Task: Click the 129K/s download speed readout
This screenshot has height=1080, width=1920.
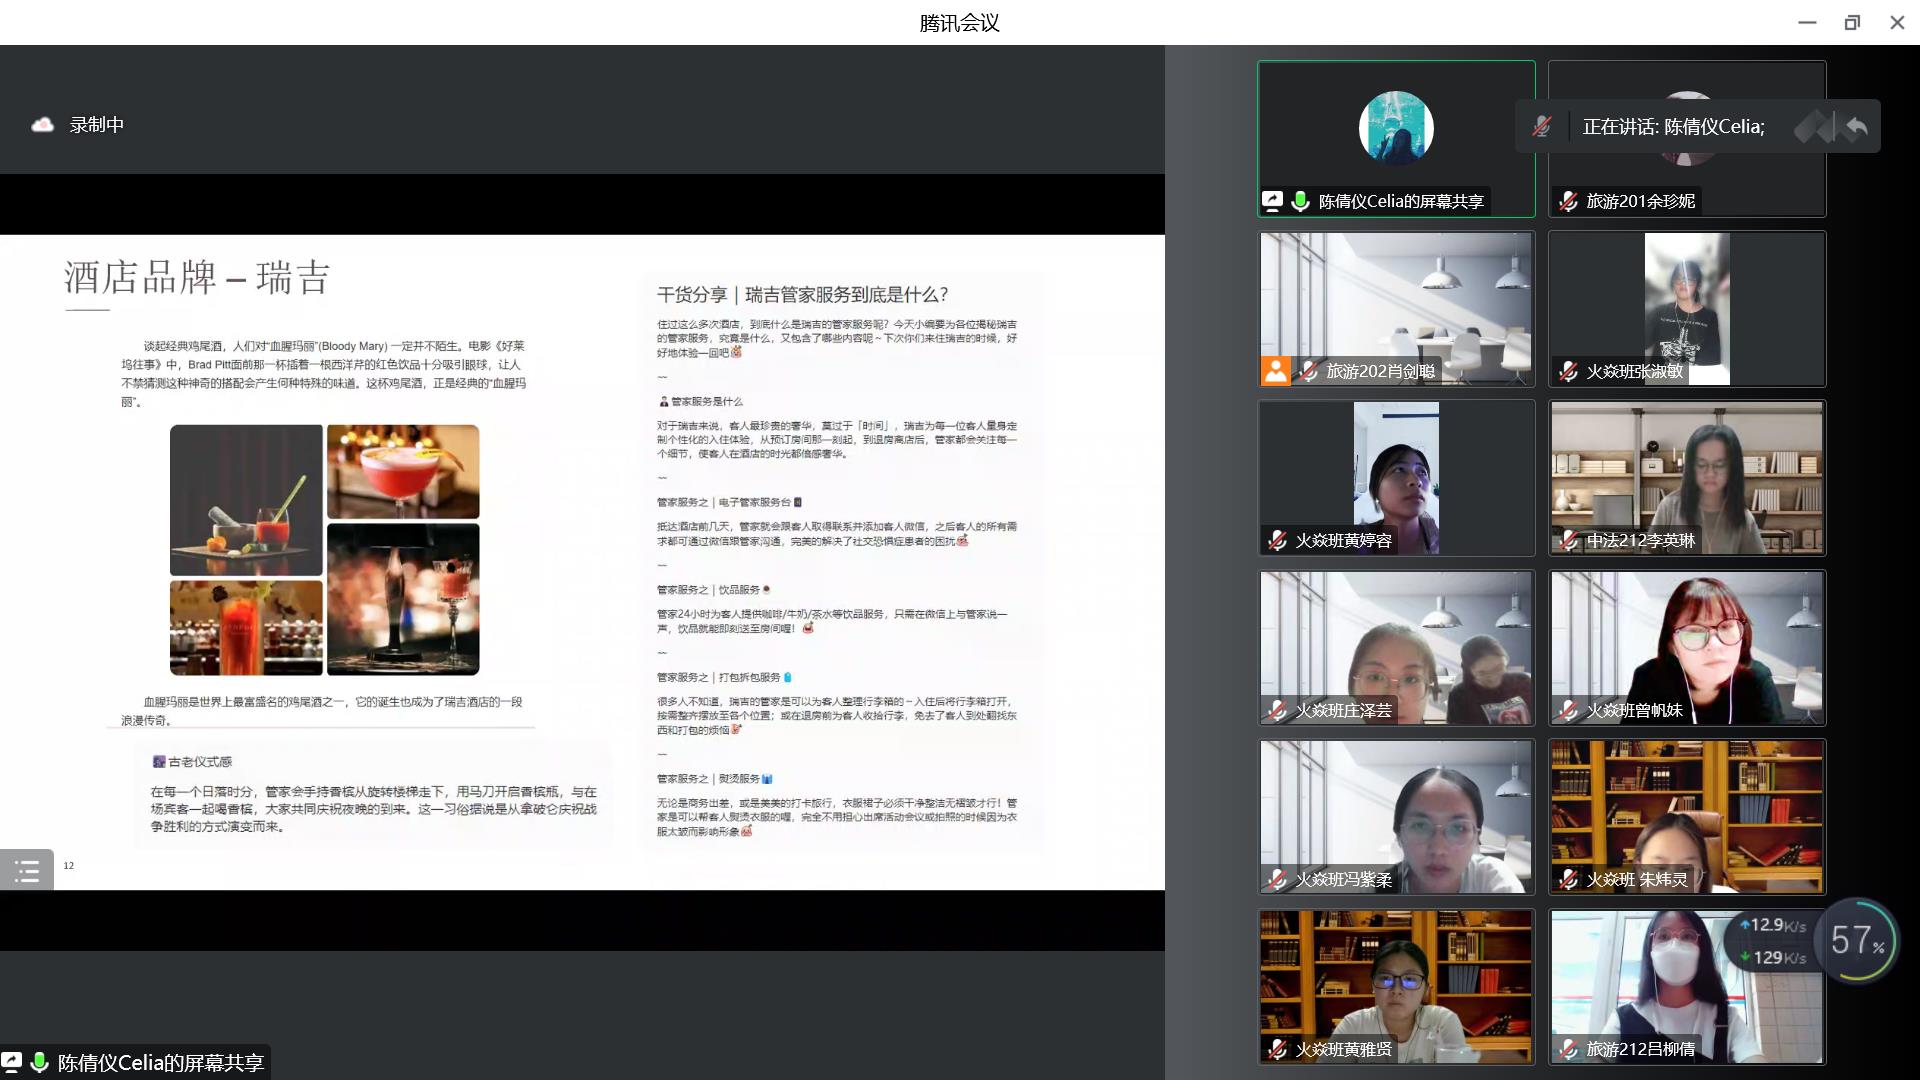Action: [x=1773, y=957]
